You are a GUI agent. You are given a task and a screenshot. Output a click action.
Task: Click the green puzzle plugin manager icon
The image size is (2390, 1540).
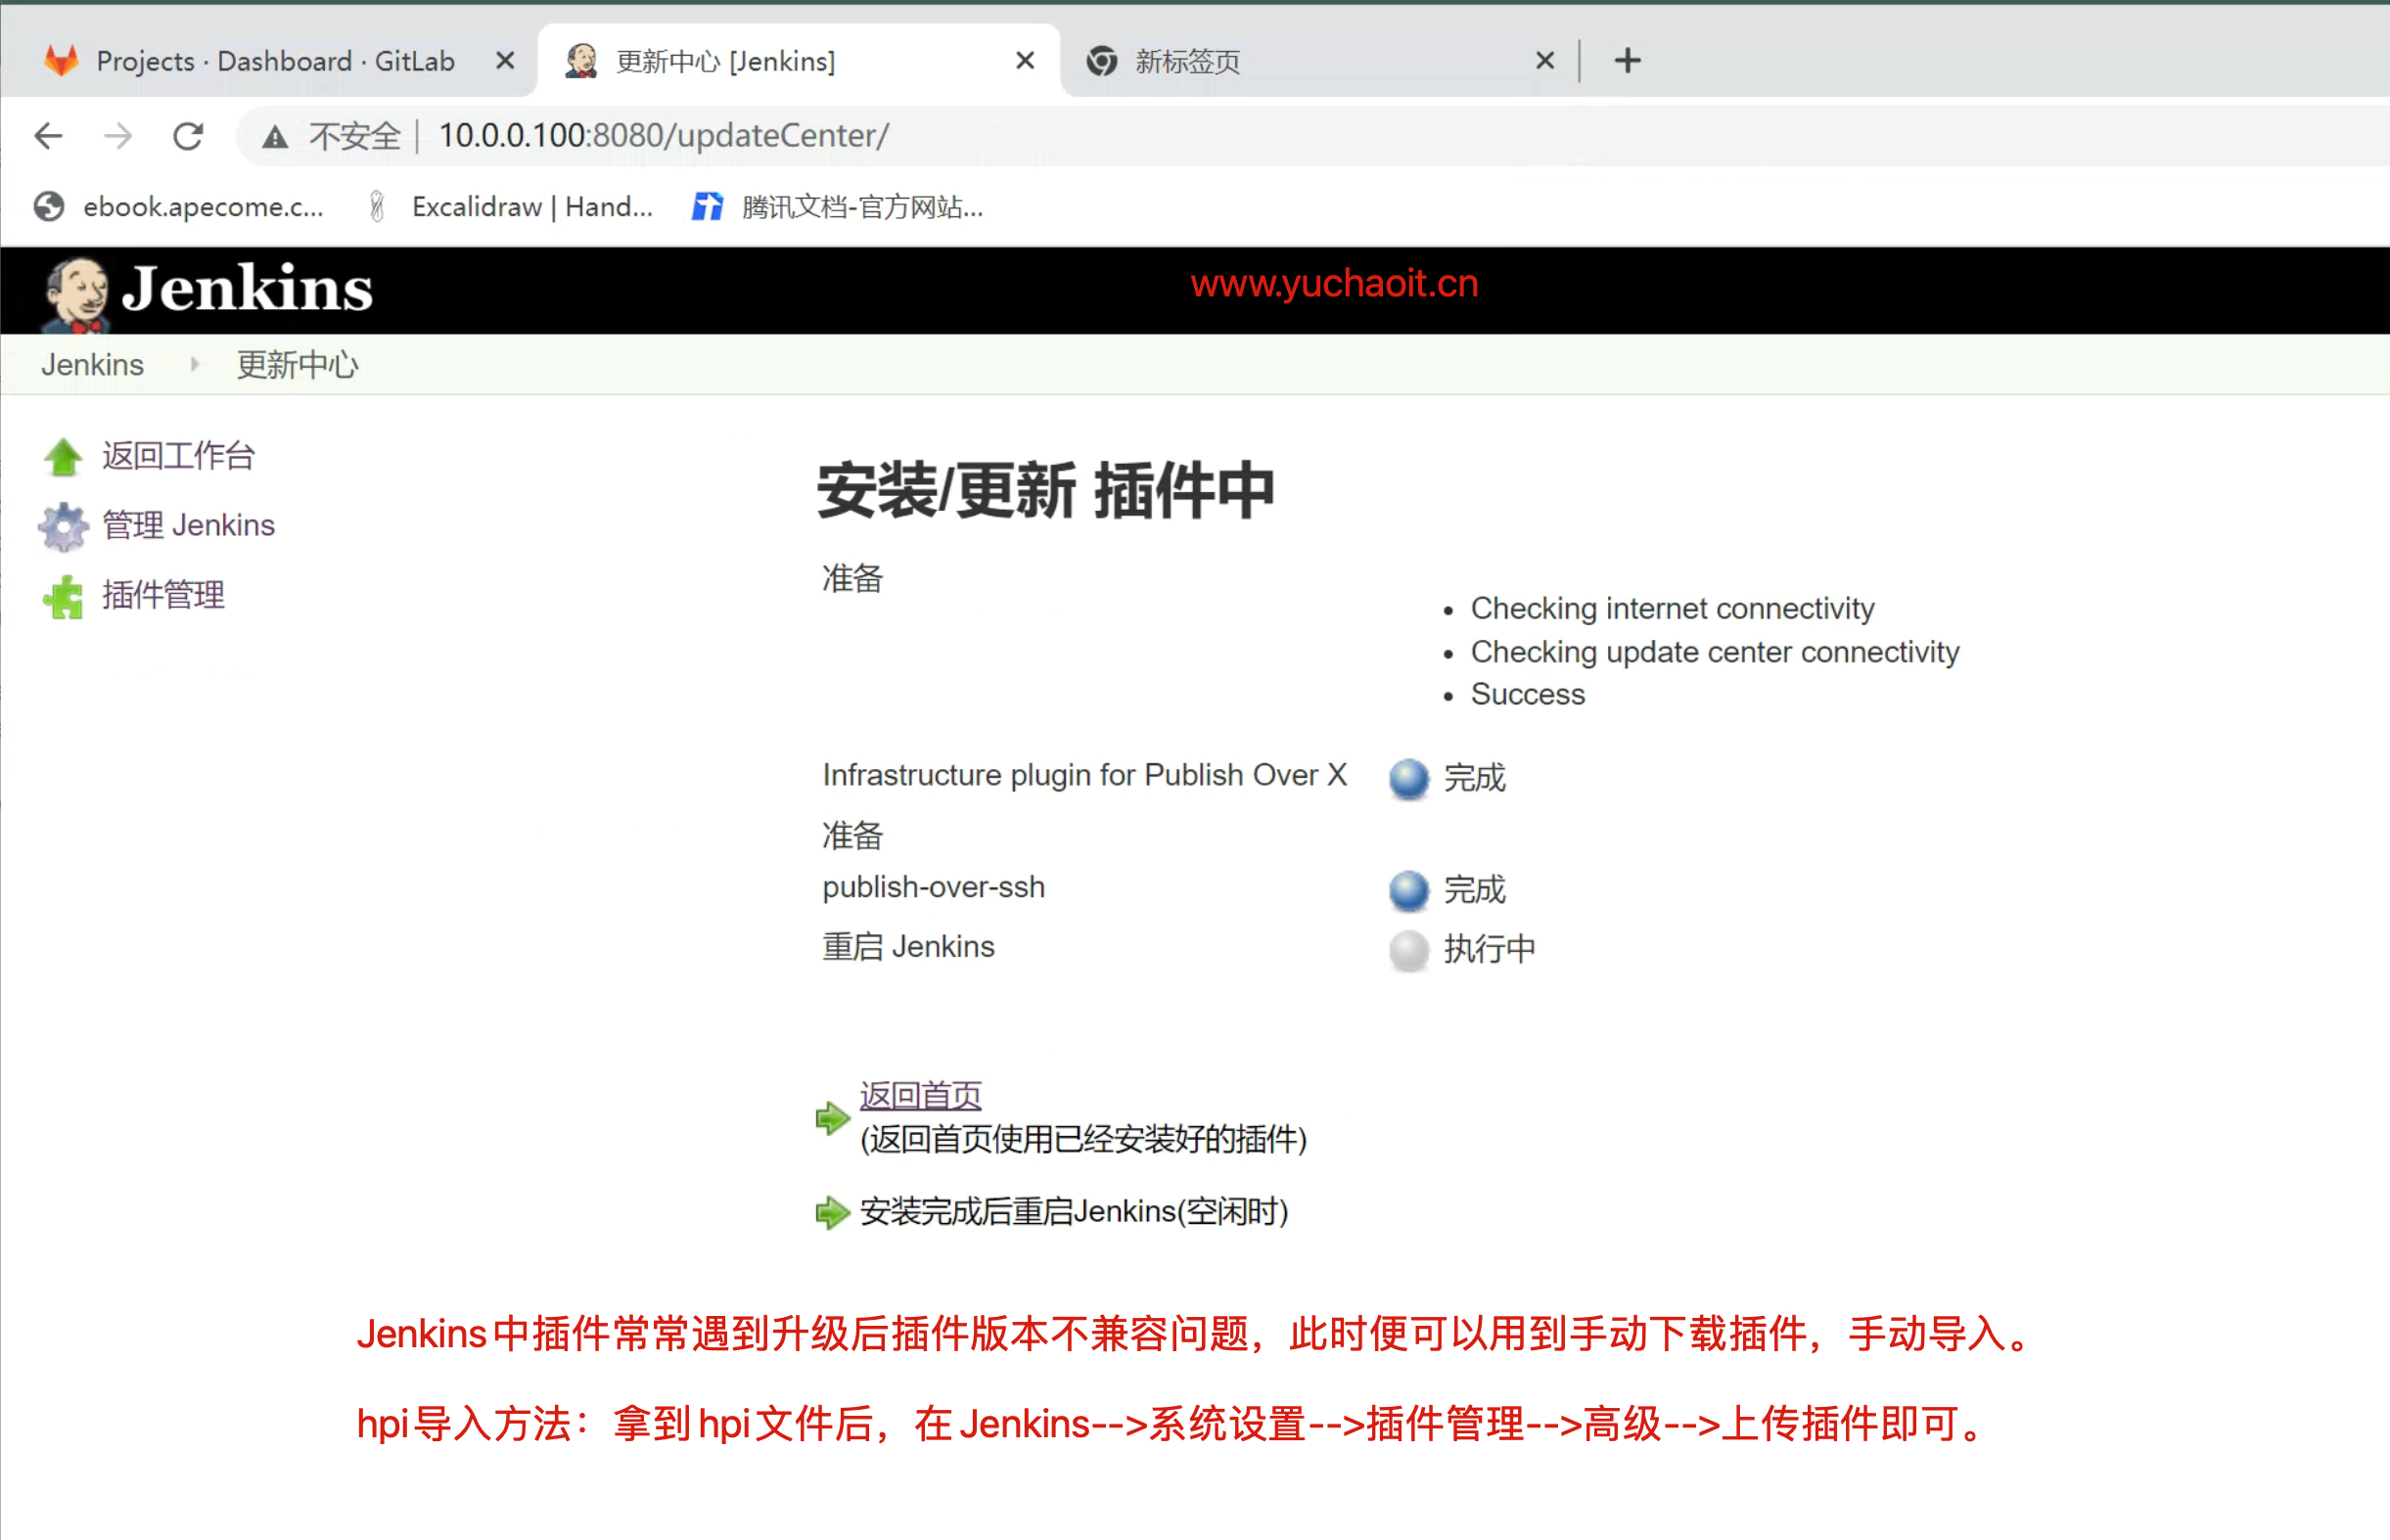tap(63, 596)
